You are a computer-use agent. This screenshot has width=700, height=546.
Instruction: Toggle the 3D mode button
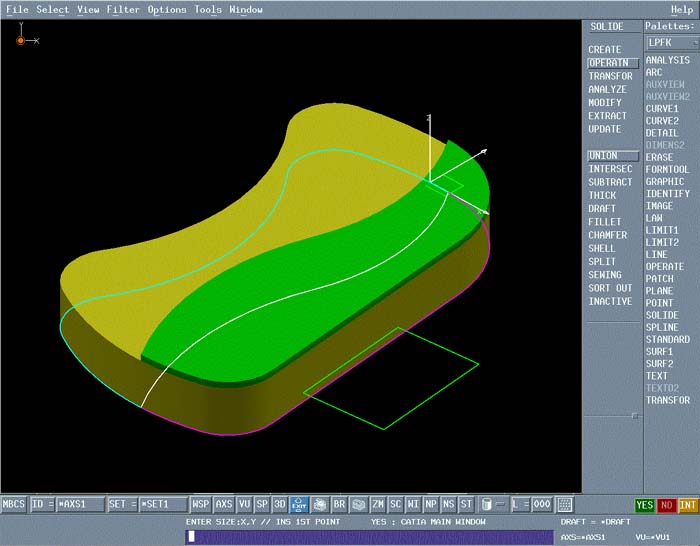(280, 505)
